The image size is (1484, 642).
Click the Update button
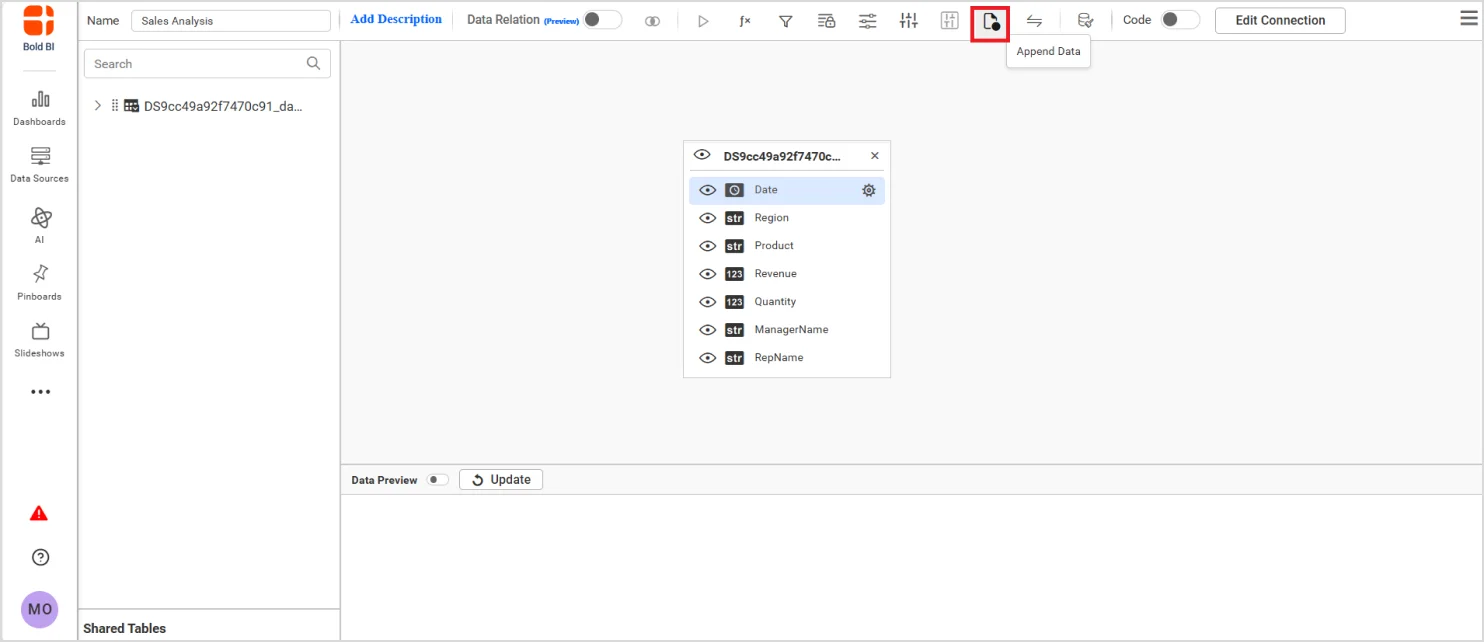click(x=501, y=480)
